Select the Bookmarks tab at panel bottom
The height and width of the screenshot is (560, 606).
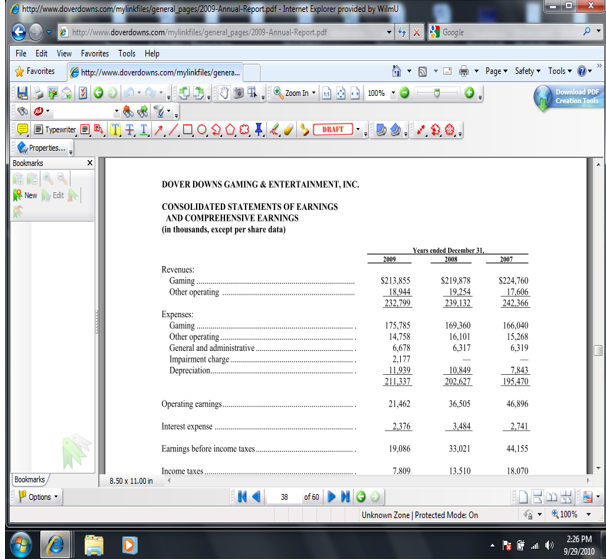[x=28, y=480]
